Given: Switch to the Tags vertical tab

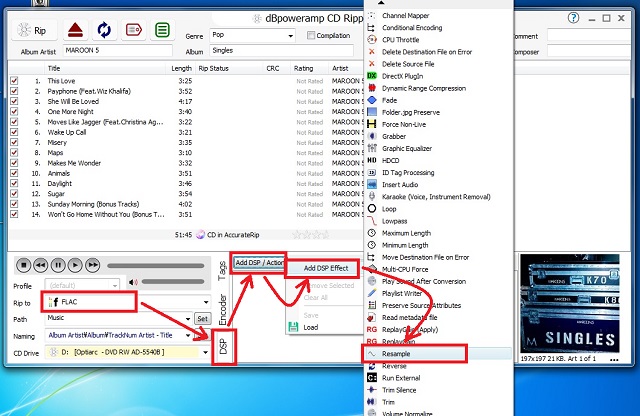Looking at the screenshot, I should [222, 271].
